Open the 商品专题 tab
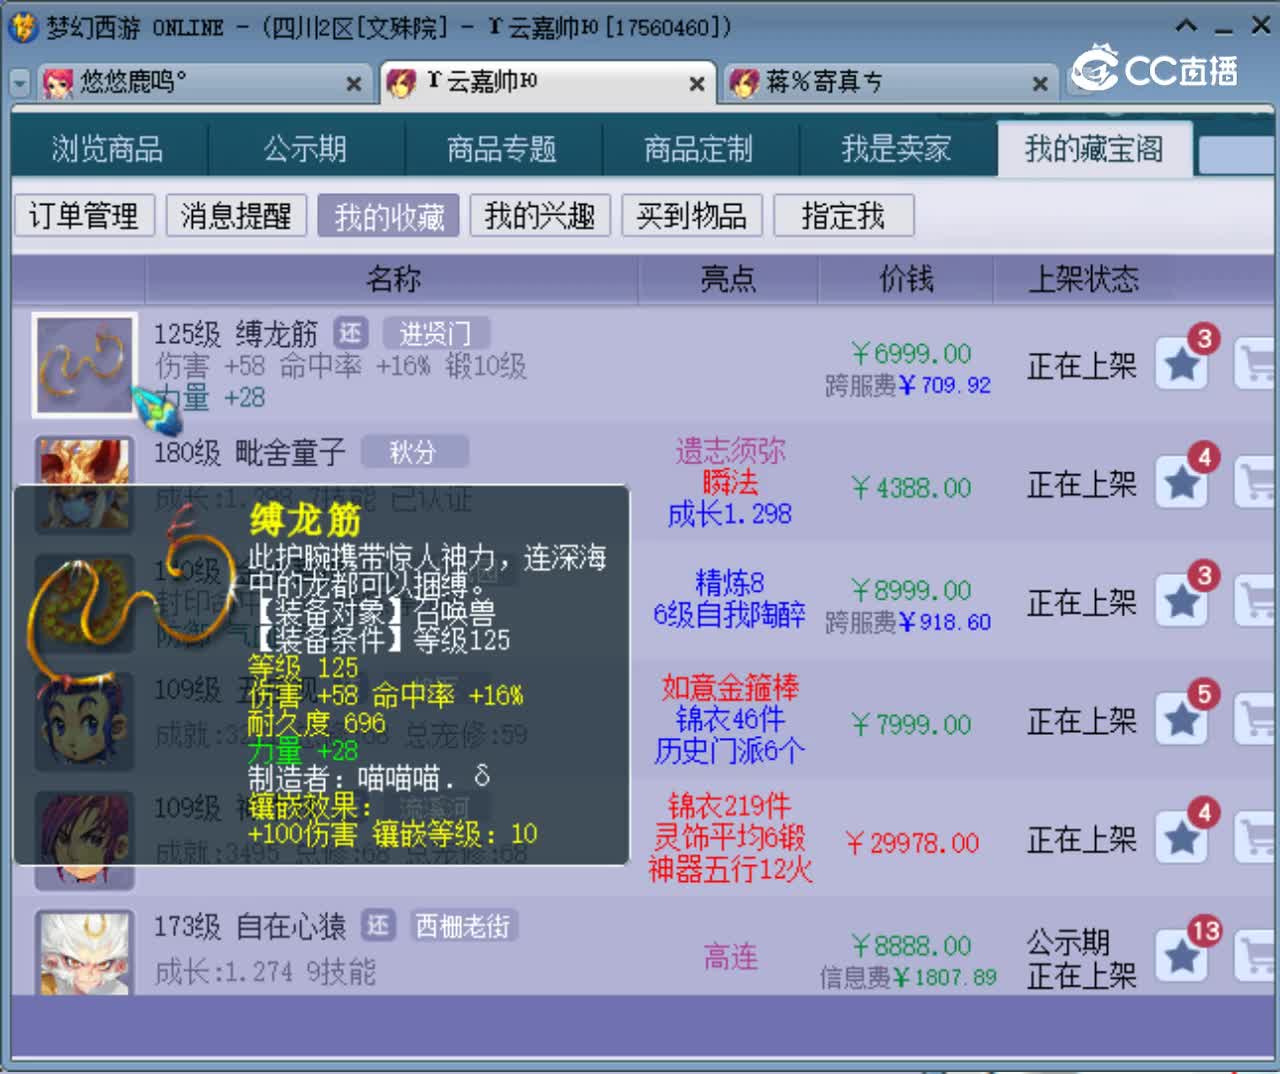The height and width of the screenshot is (1074, 1280). (x=502, y=150)
